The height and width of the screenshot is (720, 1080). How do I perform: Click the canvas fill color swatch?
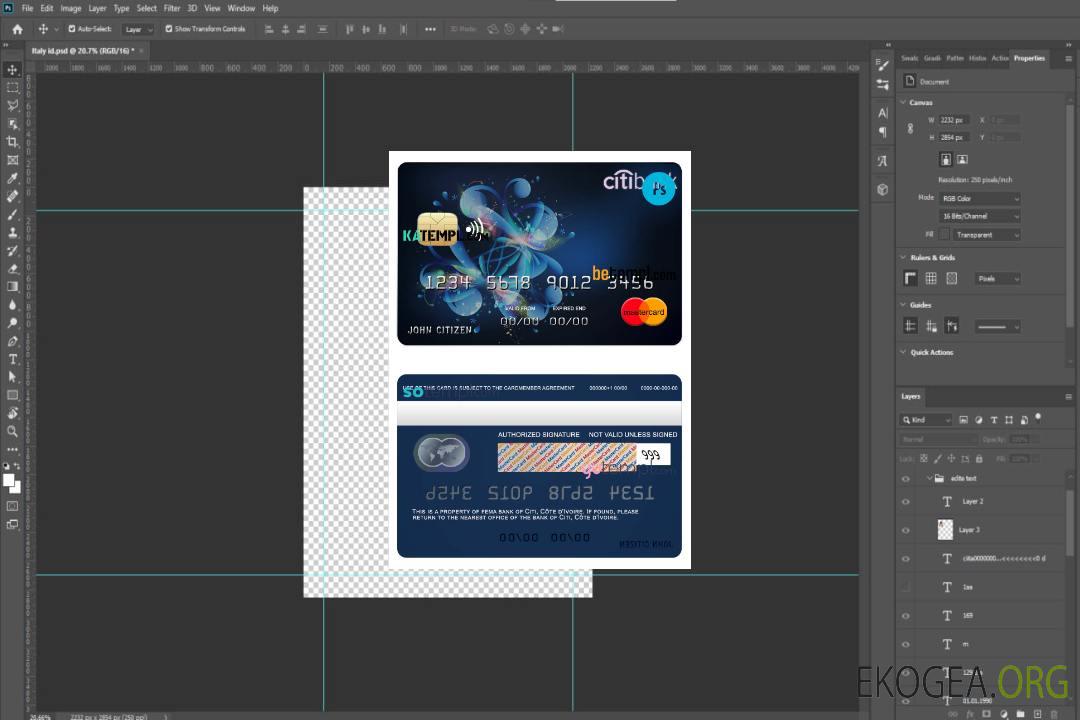click(944, 235)
